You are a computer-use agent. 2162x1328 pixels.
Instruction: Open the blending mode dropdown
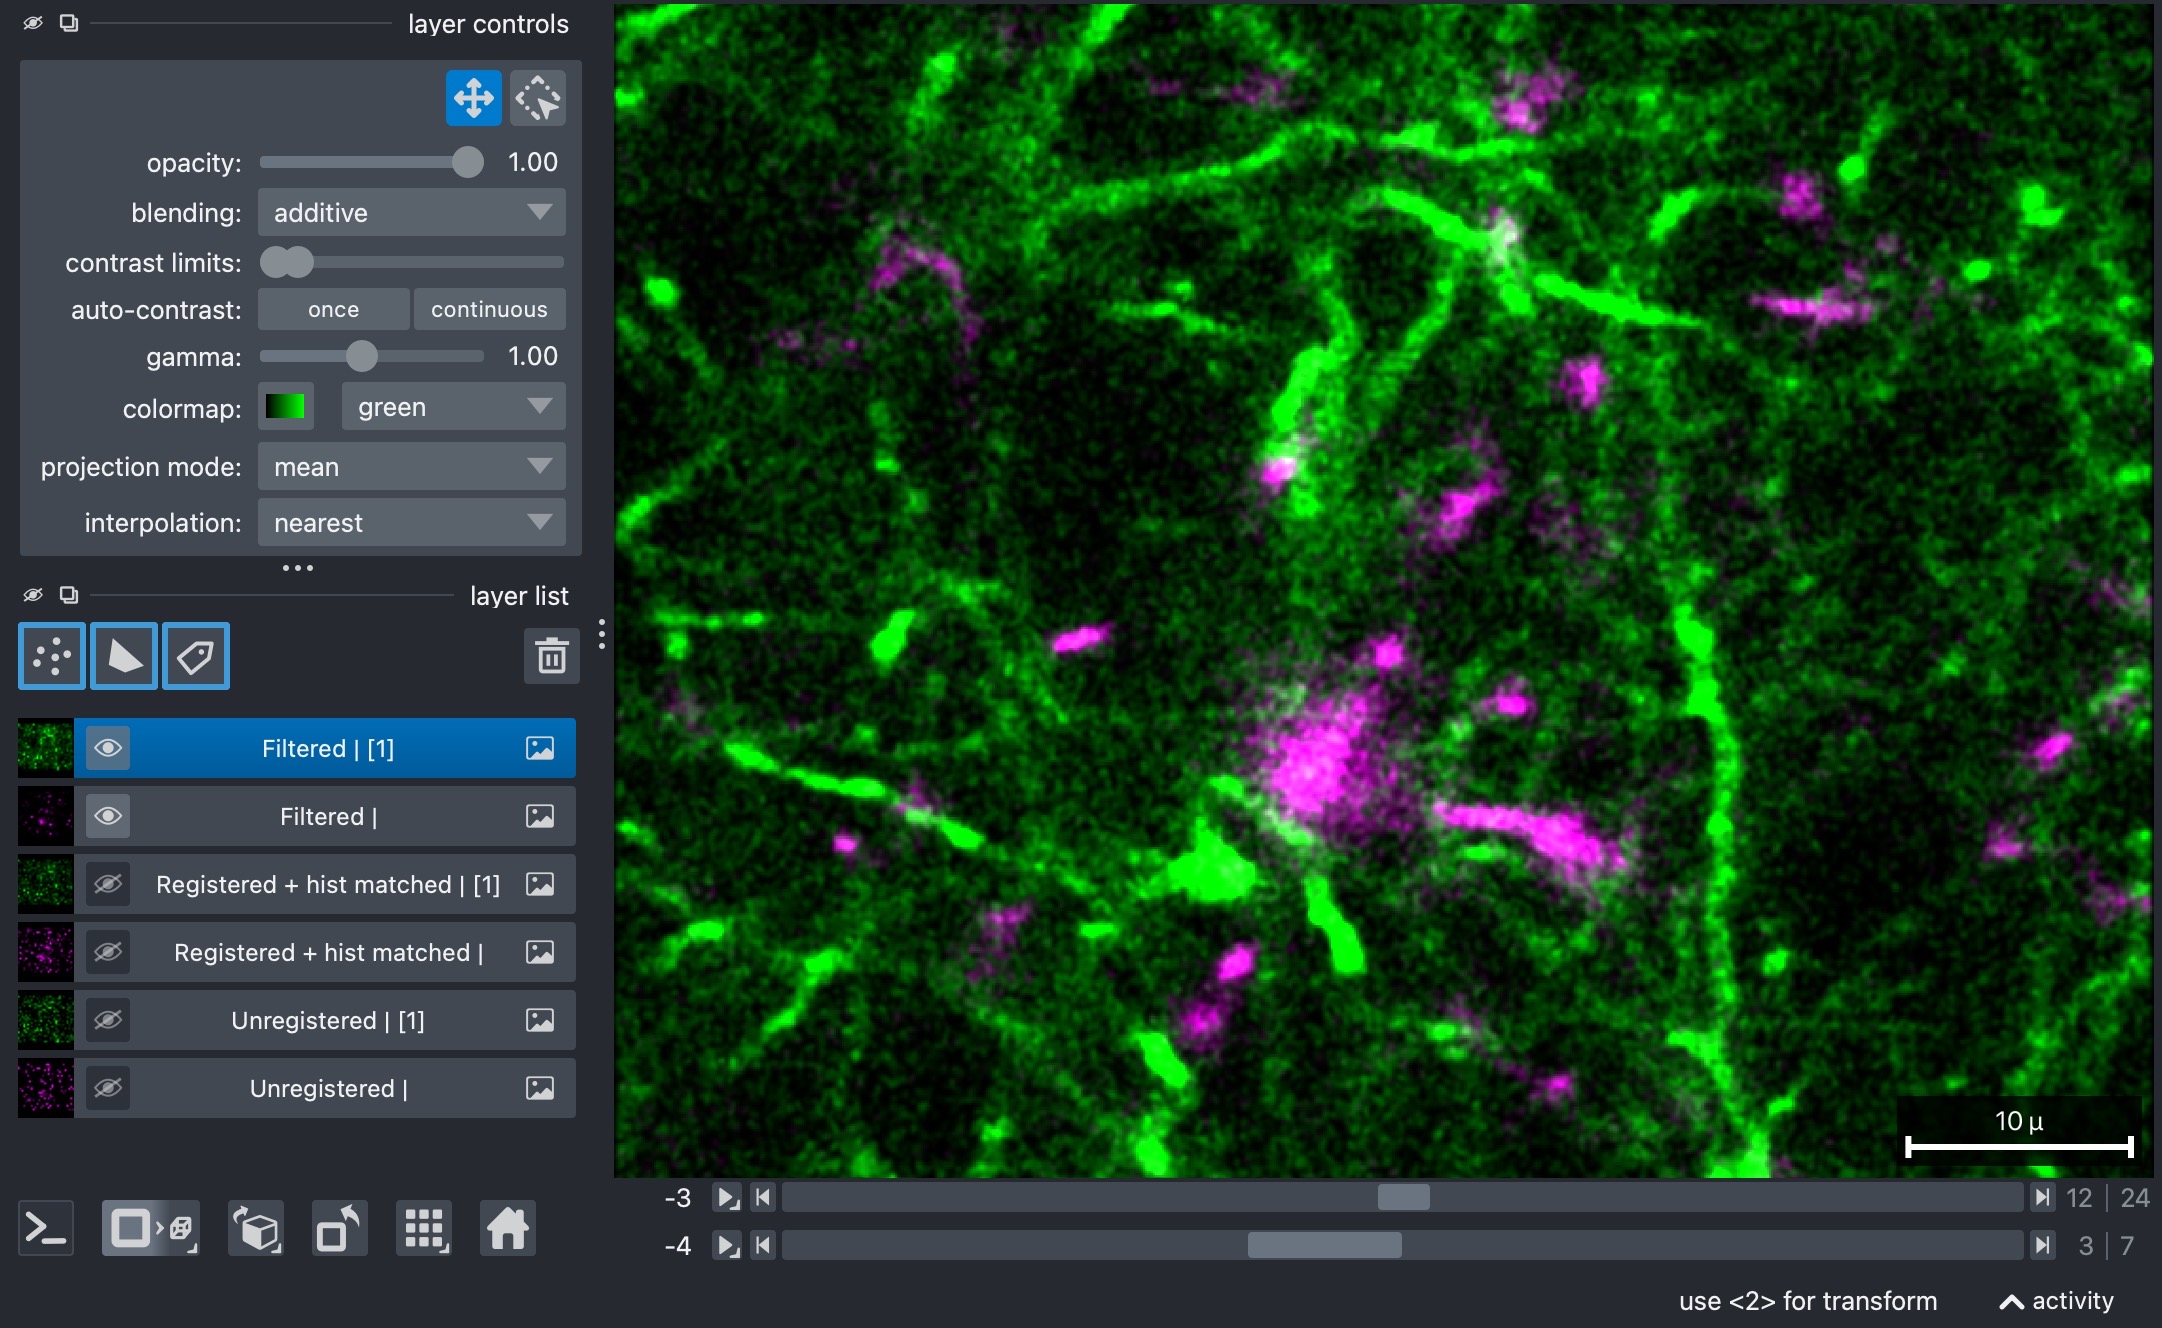[412, 212]
